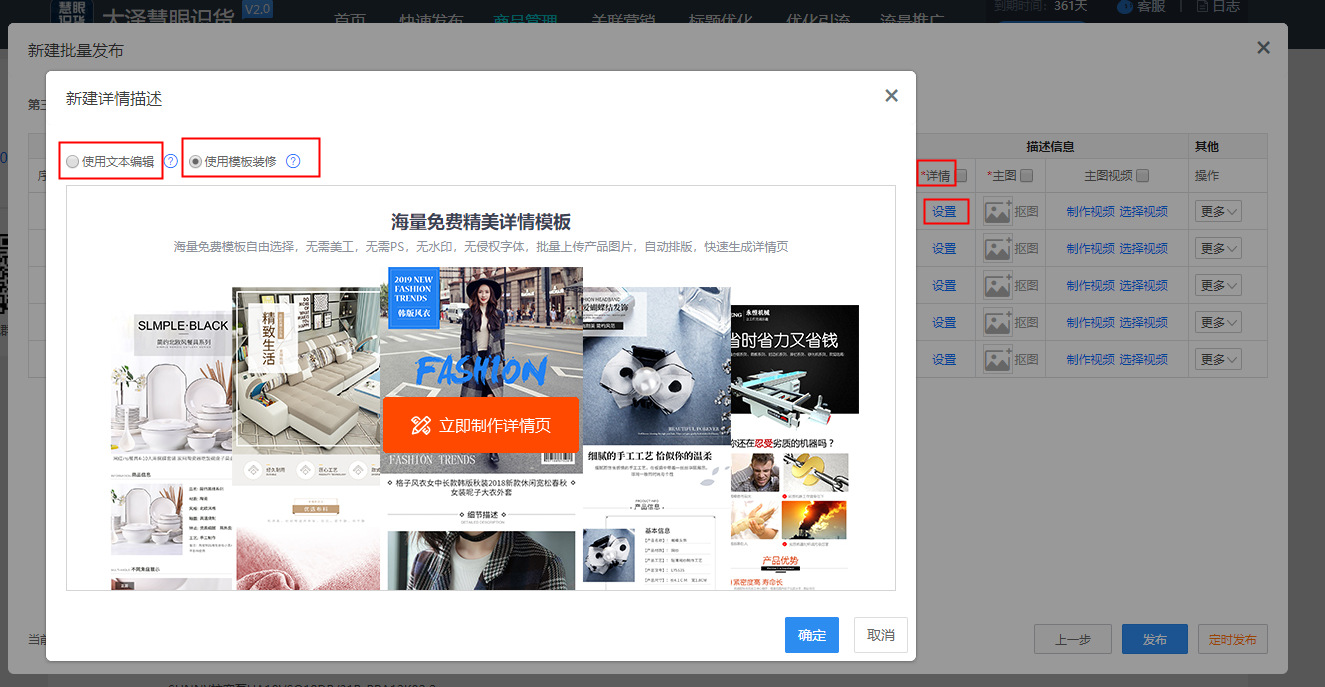1325x687 pixels.
Task: Tick the 主图视频 header checkbox
Action: pos(1143,176)
